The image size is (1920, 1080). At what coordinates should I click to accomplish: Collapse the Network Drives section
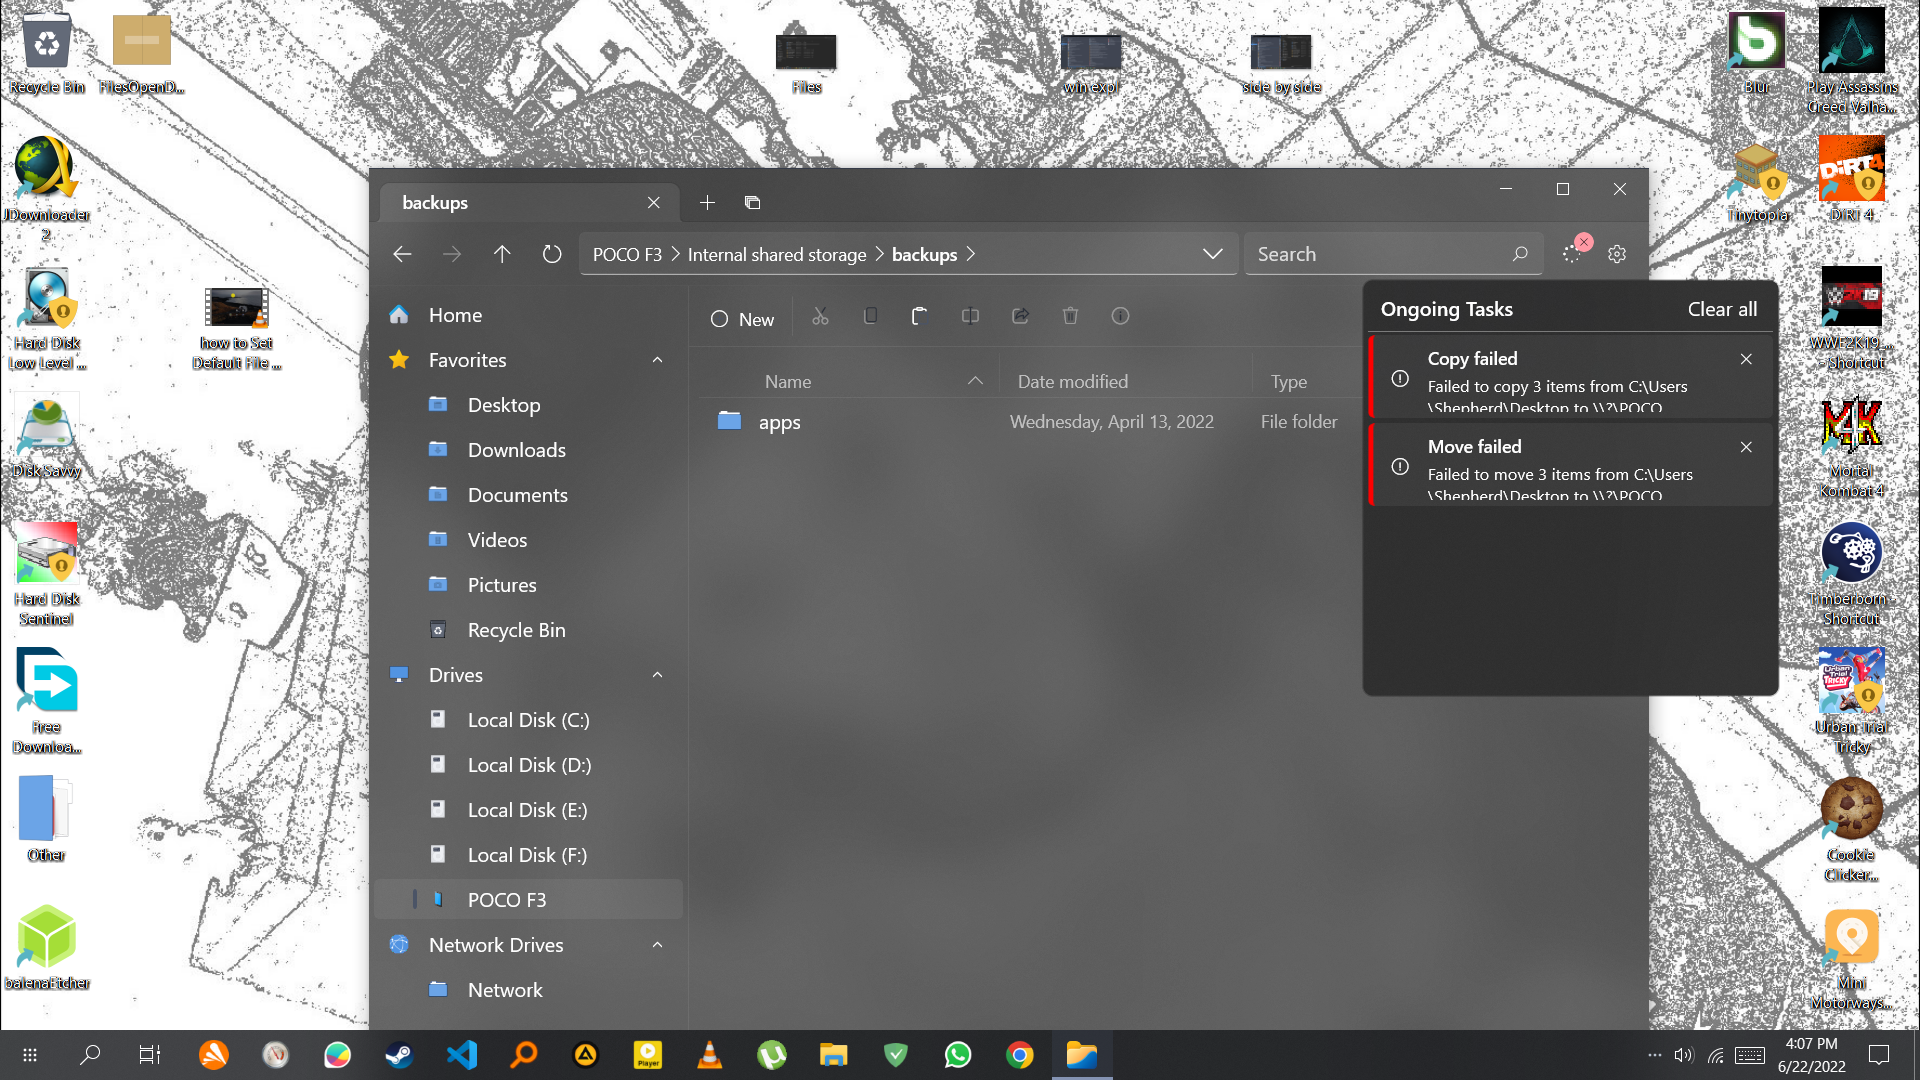coord(657,945)
